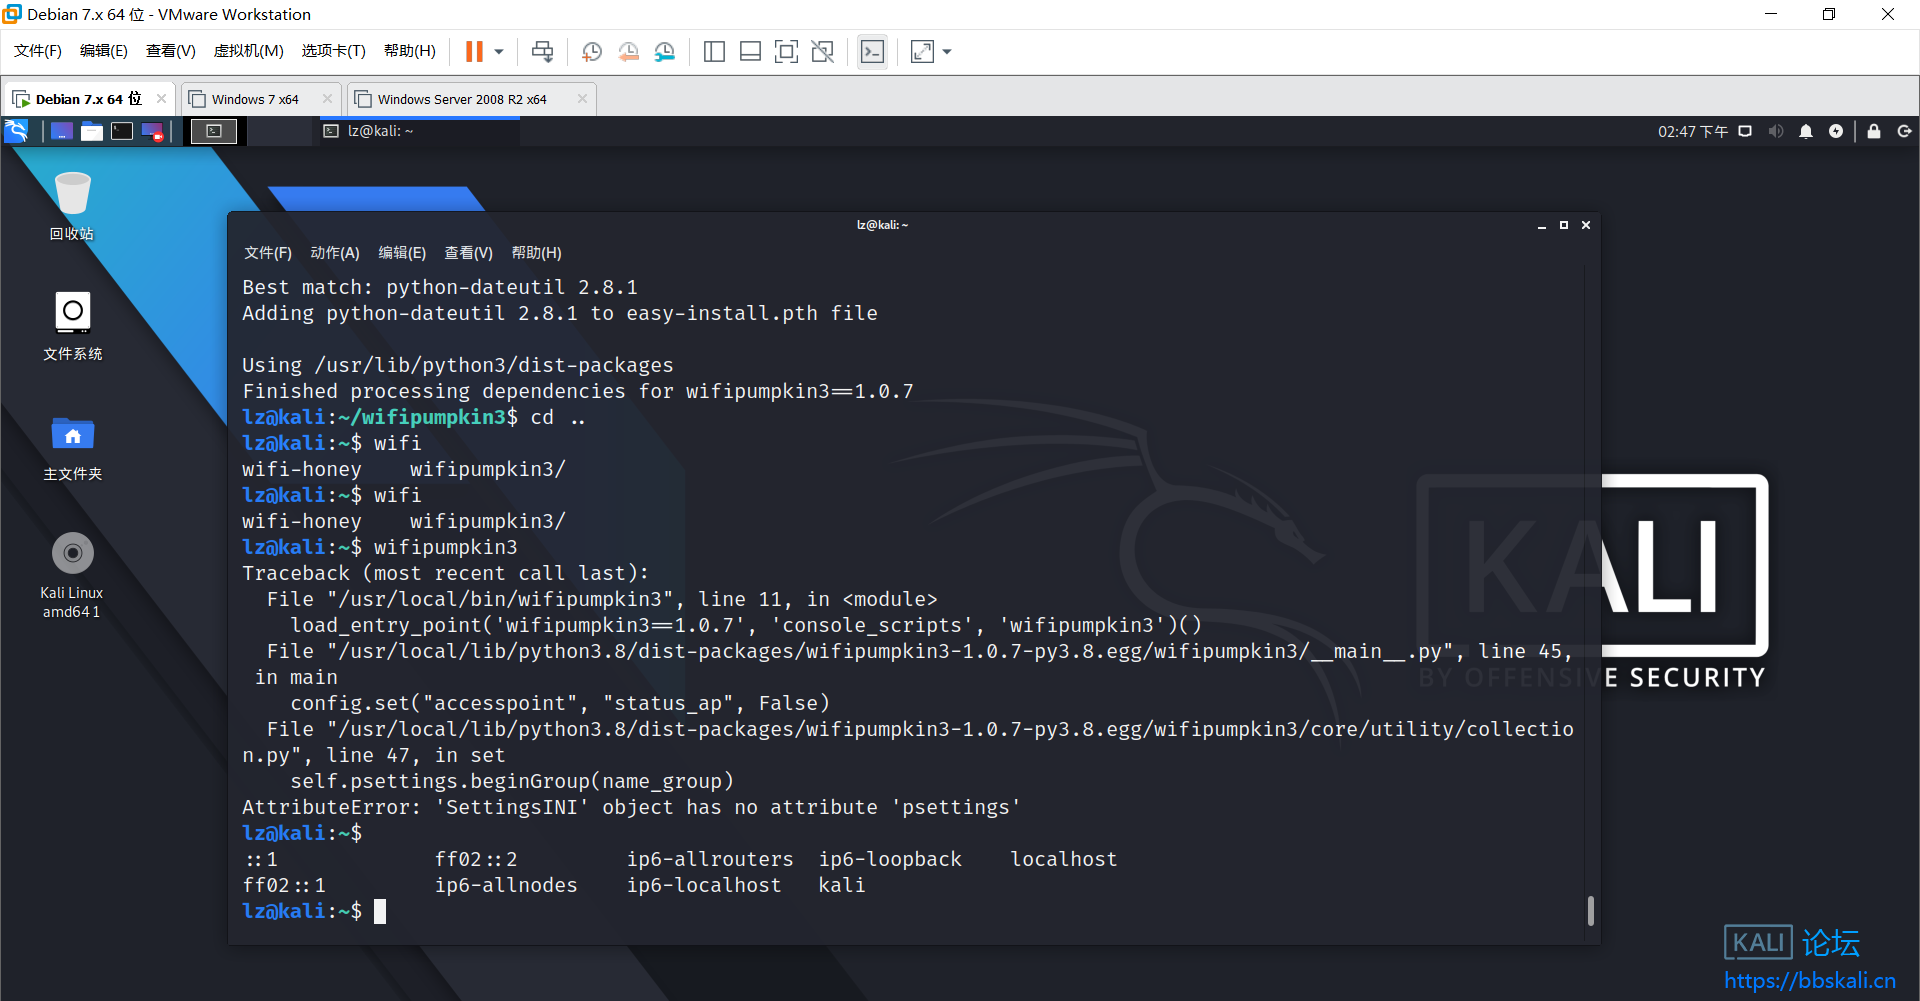Launch the terminal emulator from the Kali taskbar
The height and width of the screenshot is (1001, 1920).
click(121, 131)
